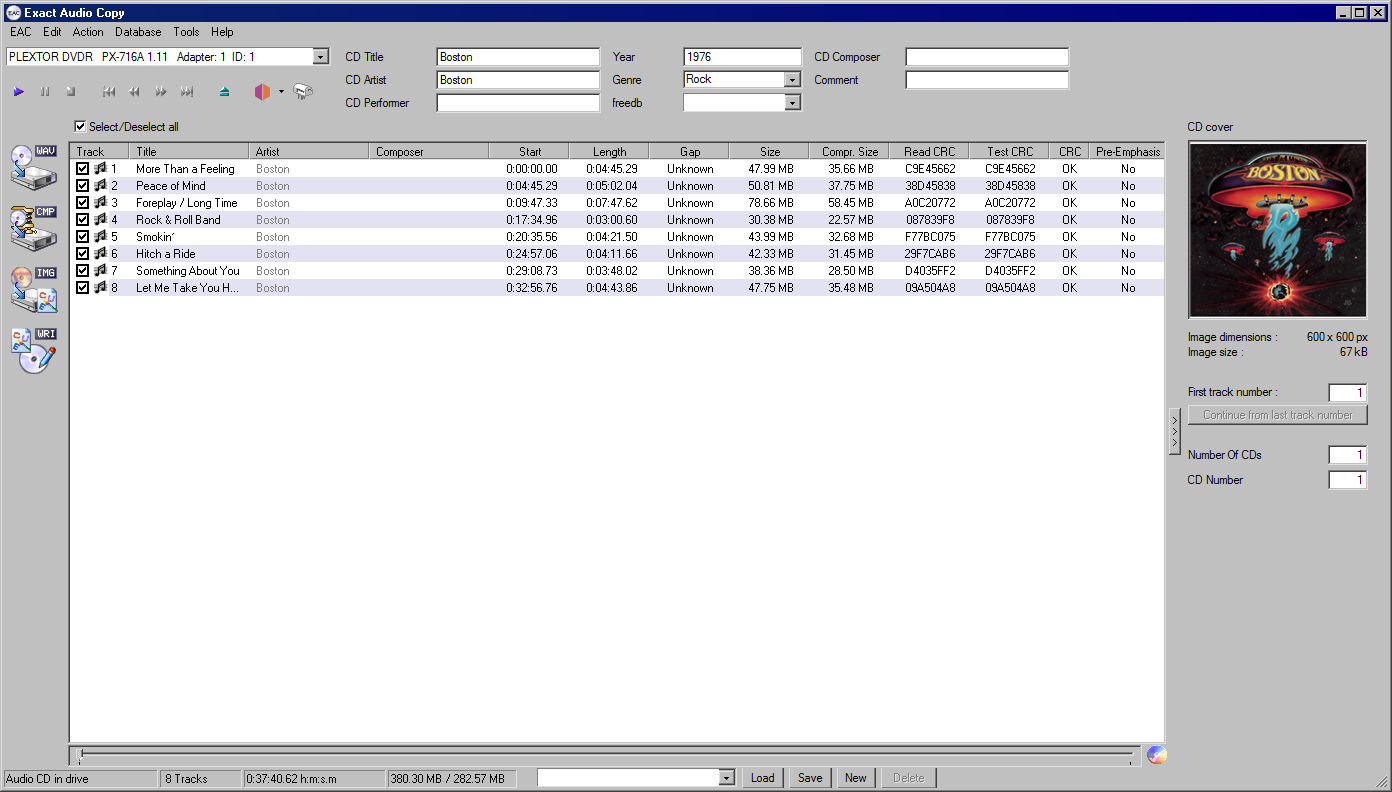Click the Number Of CDs field
1392x792 pixels.
[x=1347, y=455]
